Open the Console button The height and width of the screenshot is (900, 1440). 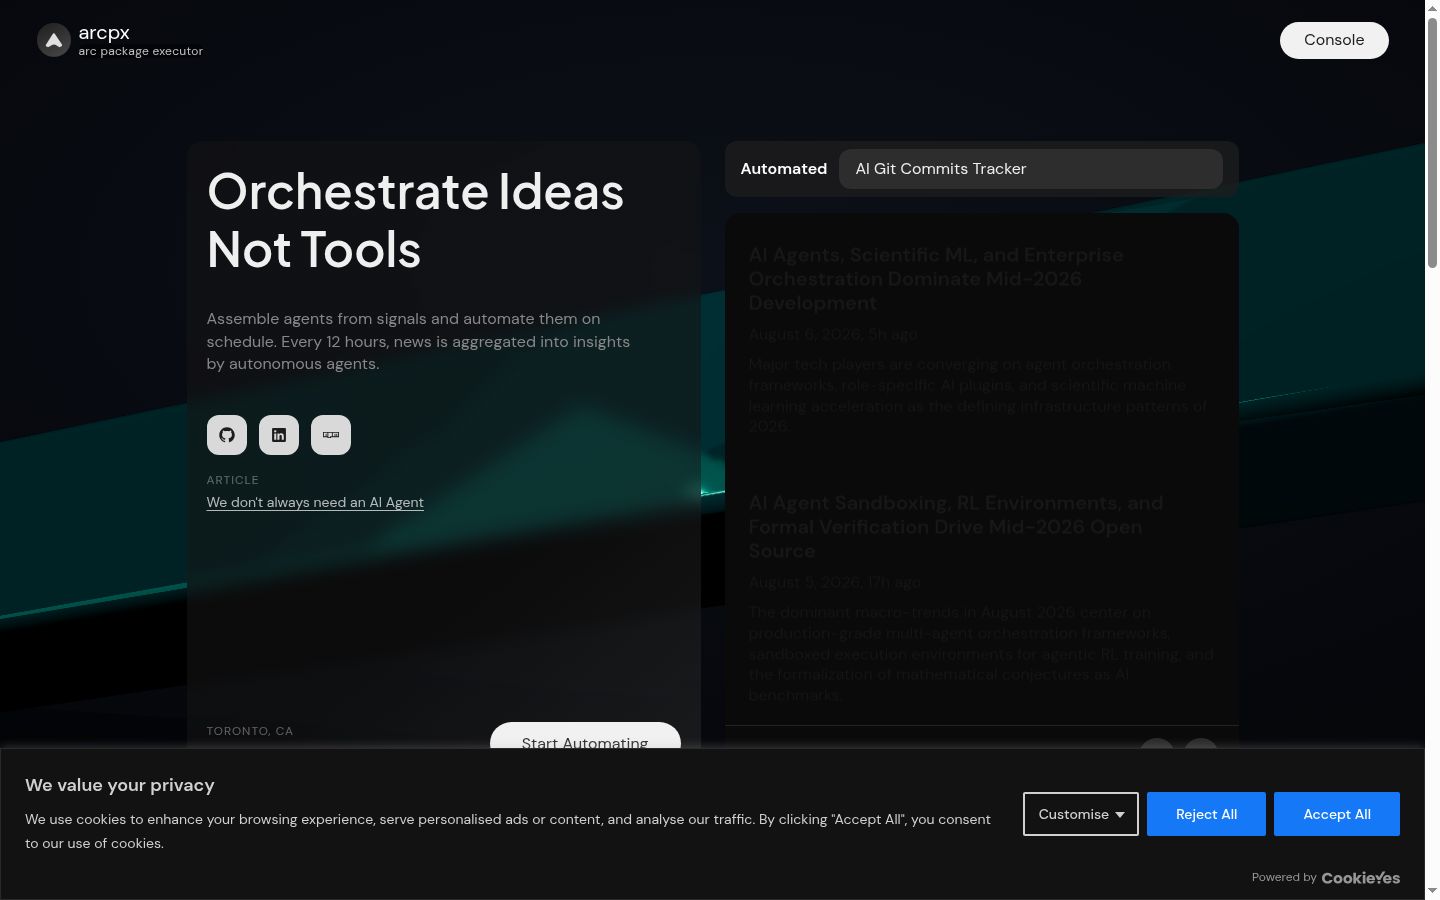[x=1334, y=40]
